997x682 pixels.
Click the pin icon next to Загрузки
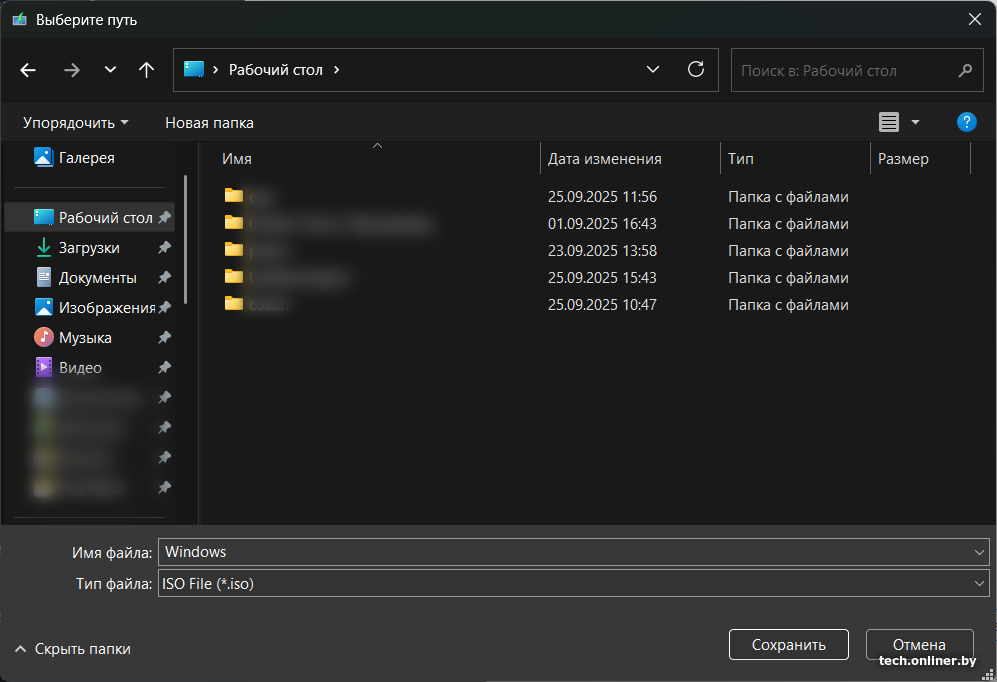(165, 247)
